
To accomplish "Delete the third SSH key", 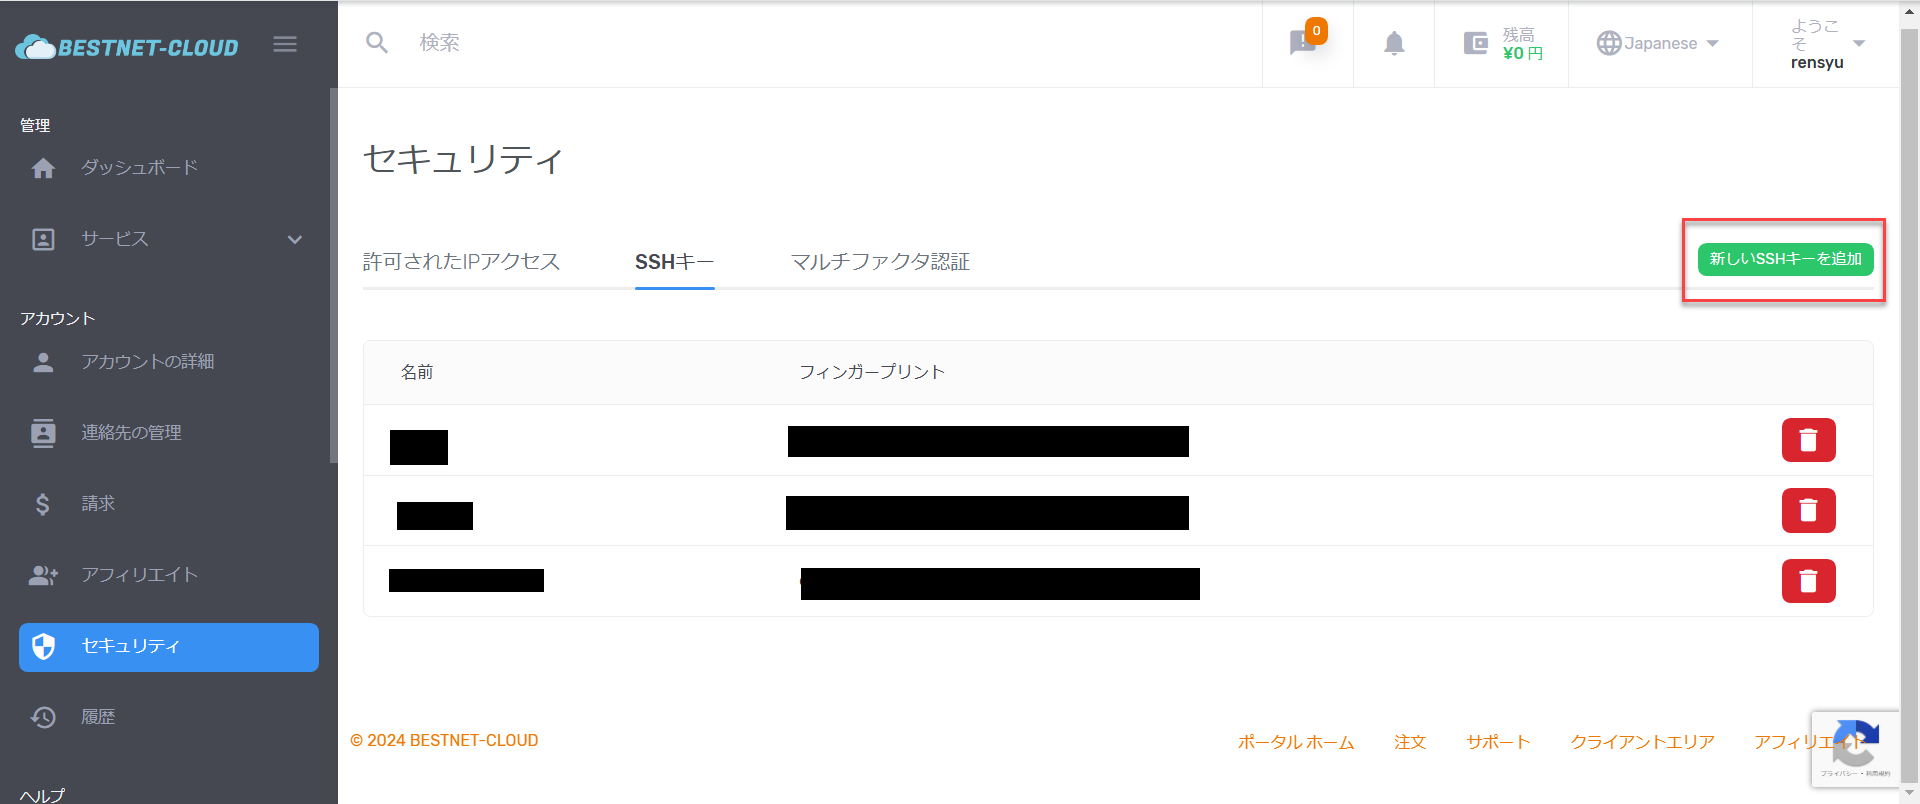I will (x=1808, y=581).
